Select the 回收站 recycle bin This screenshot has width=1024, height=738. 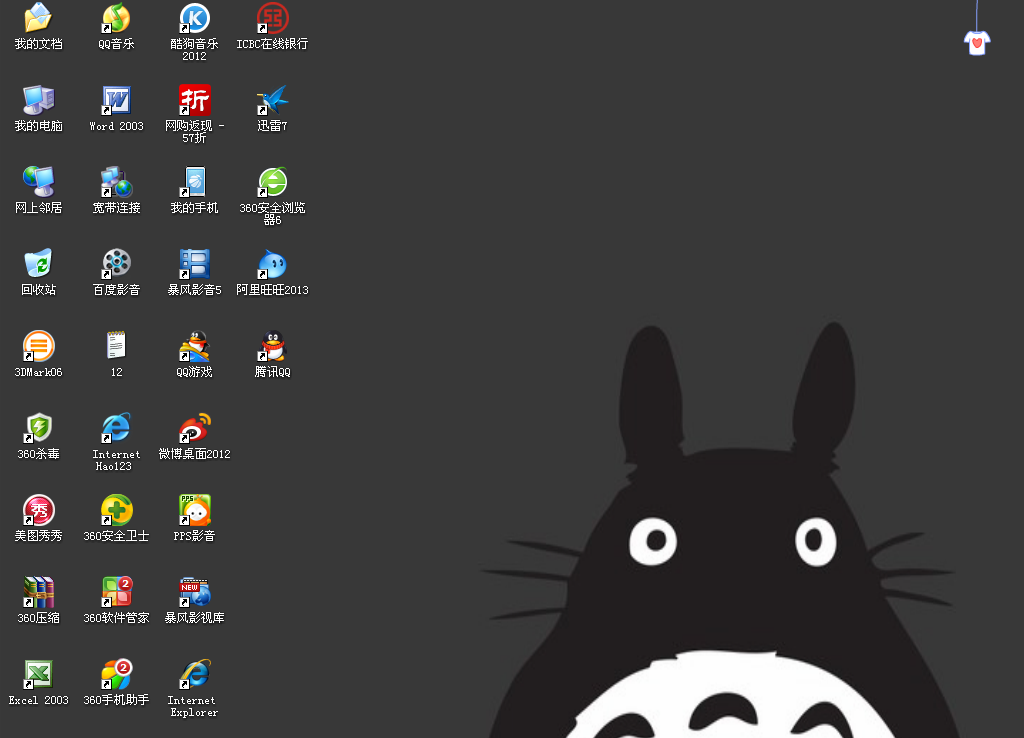point(38,264)
